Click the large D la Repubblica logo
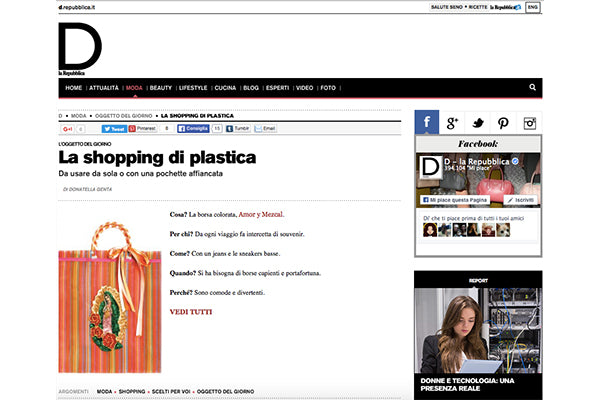Screen dimensions: 600x400 tap(80, 49)
